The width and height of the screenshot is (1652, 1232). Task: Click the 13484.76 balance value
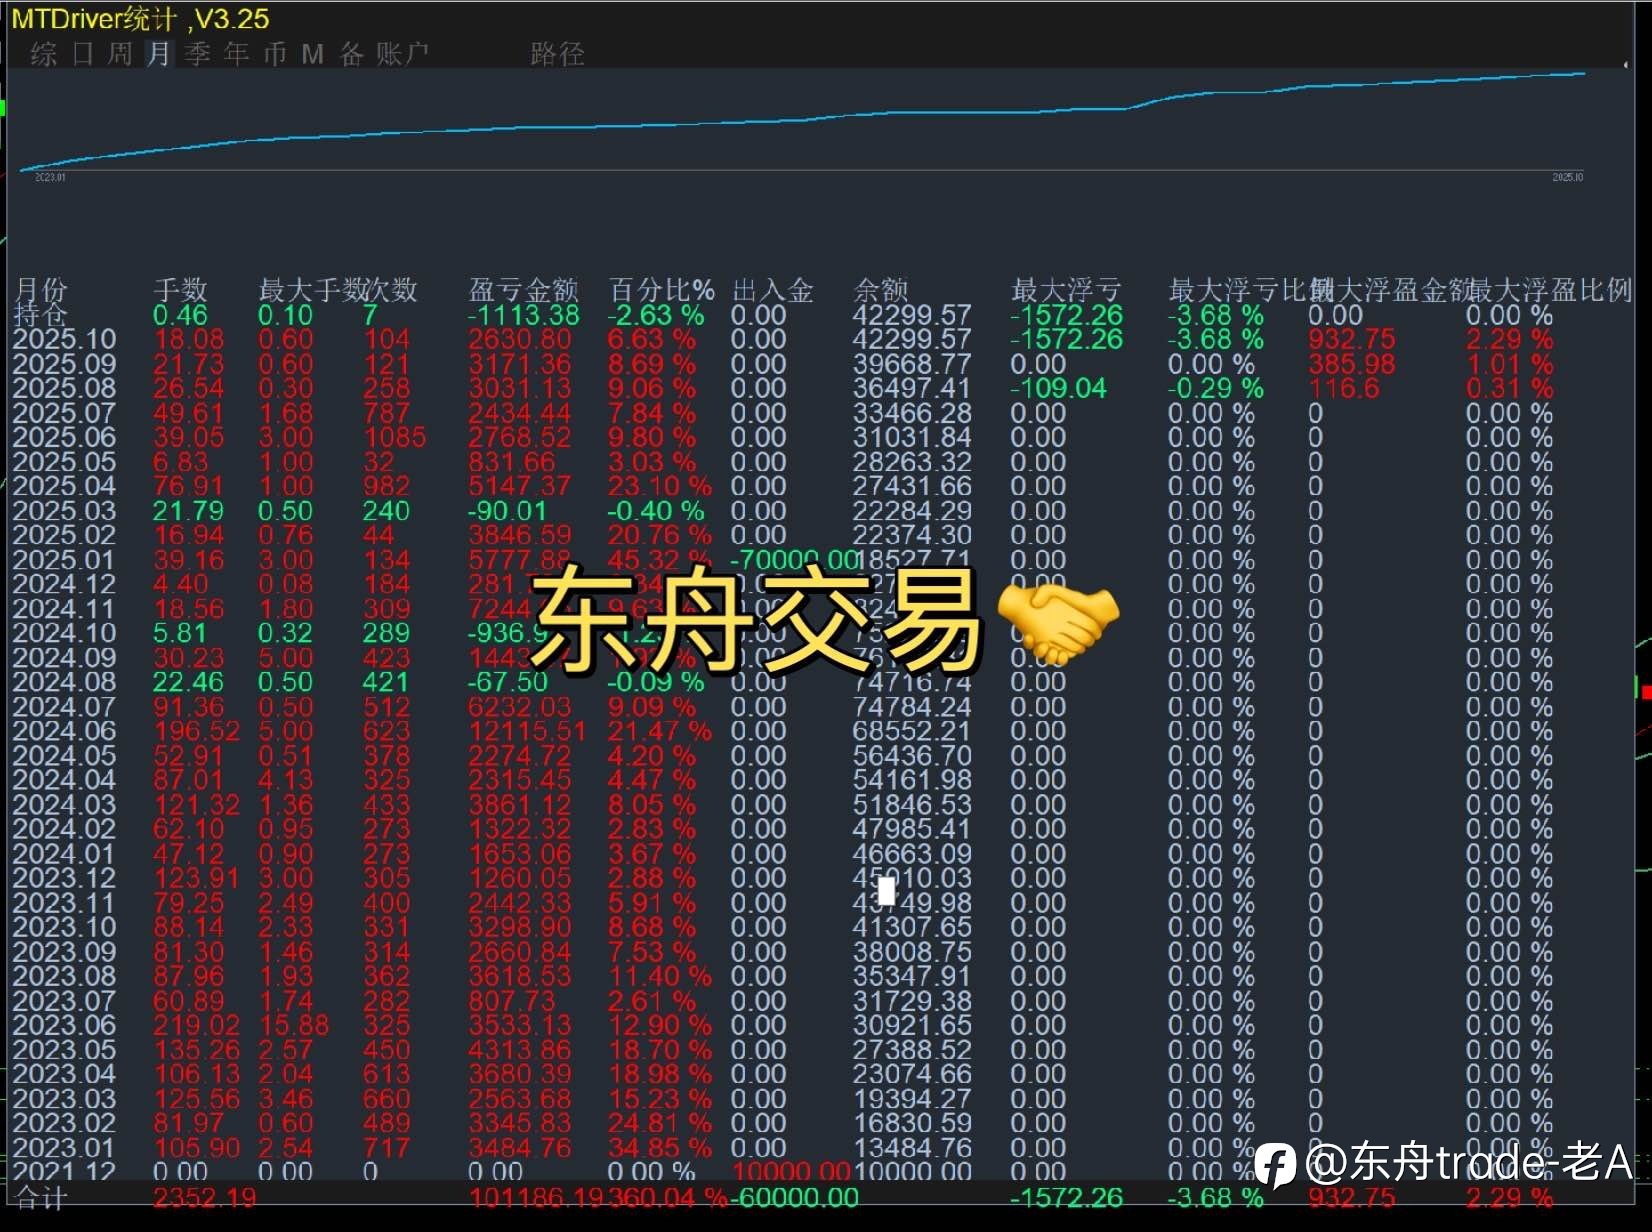tap(912, 1148)
